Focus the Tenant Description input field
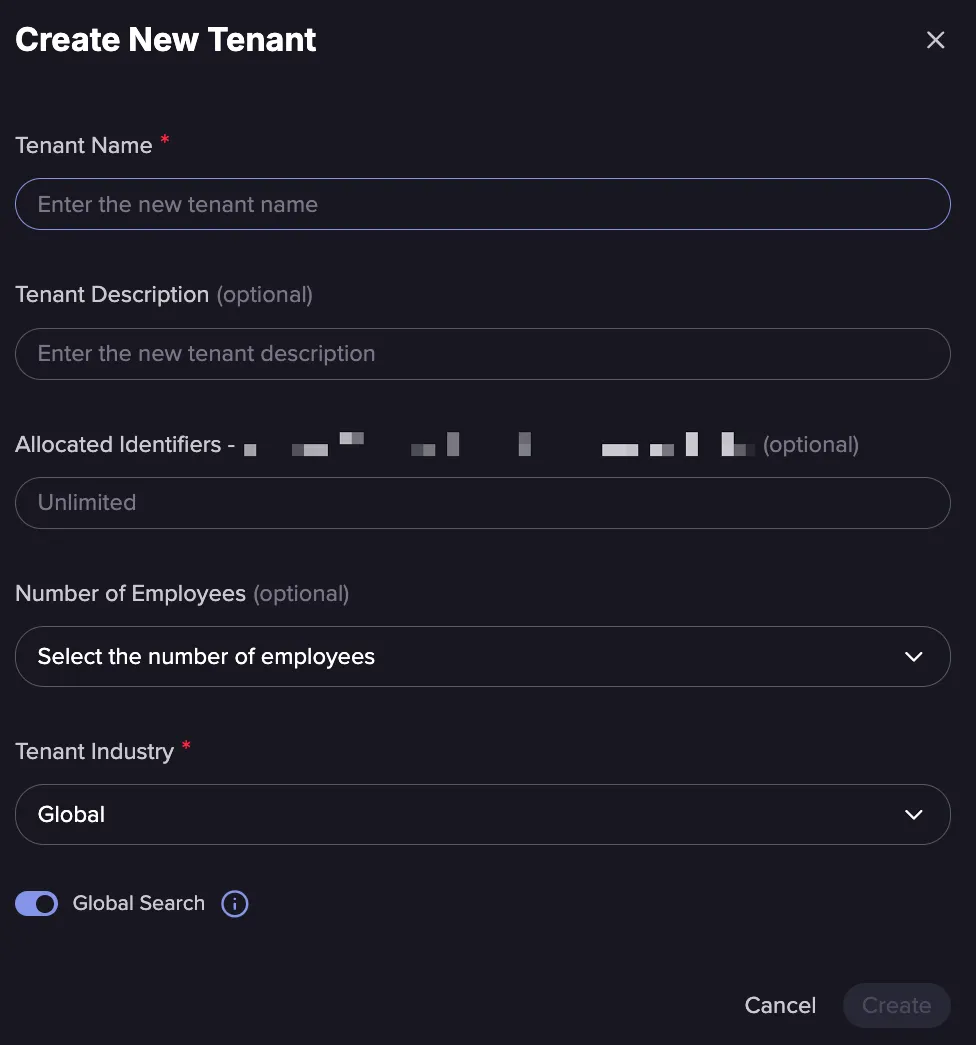976x1045 pixels. tap(483, 354)
